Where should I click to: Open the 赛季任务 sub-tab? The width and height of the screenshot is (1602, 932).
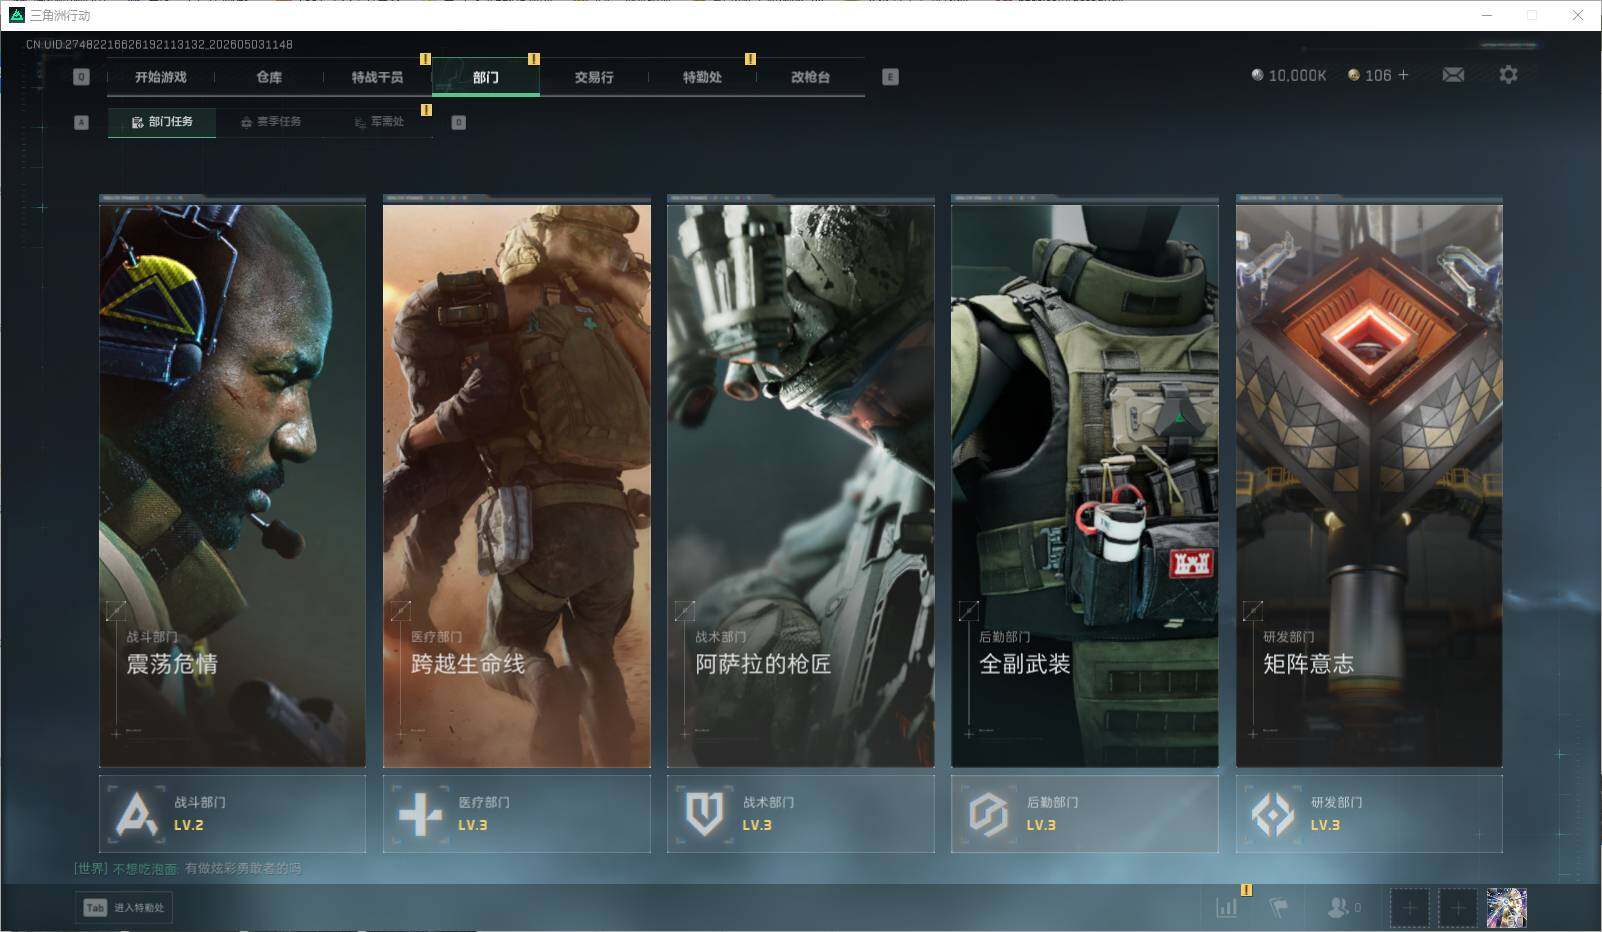270,122
